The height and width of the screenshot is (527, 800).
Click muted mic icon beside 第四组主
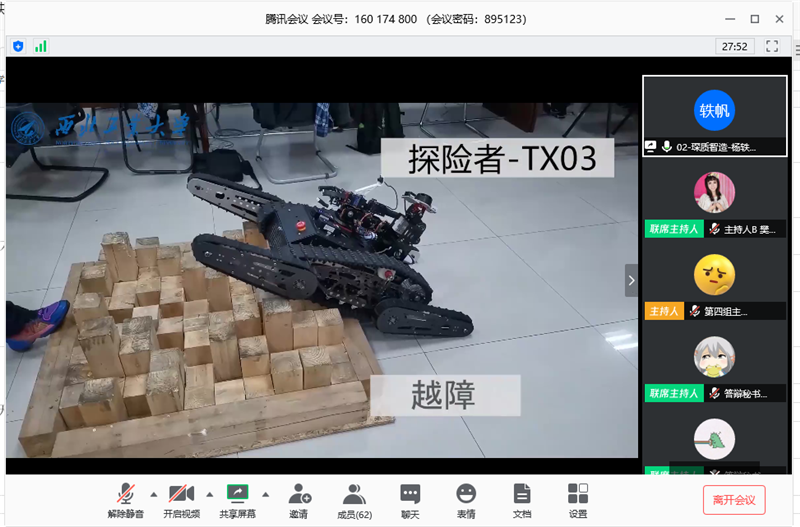pos(694,311)
